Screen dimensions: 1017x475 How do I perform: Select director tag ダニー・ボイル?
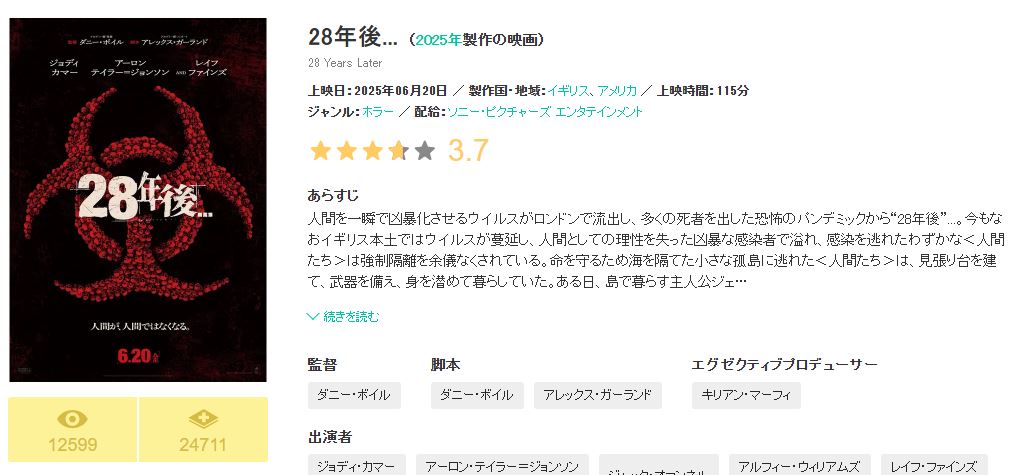[354, 395]
